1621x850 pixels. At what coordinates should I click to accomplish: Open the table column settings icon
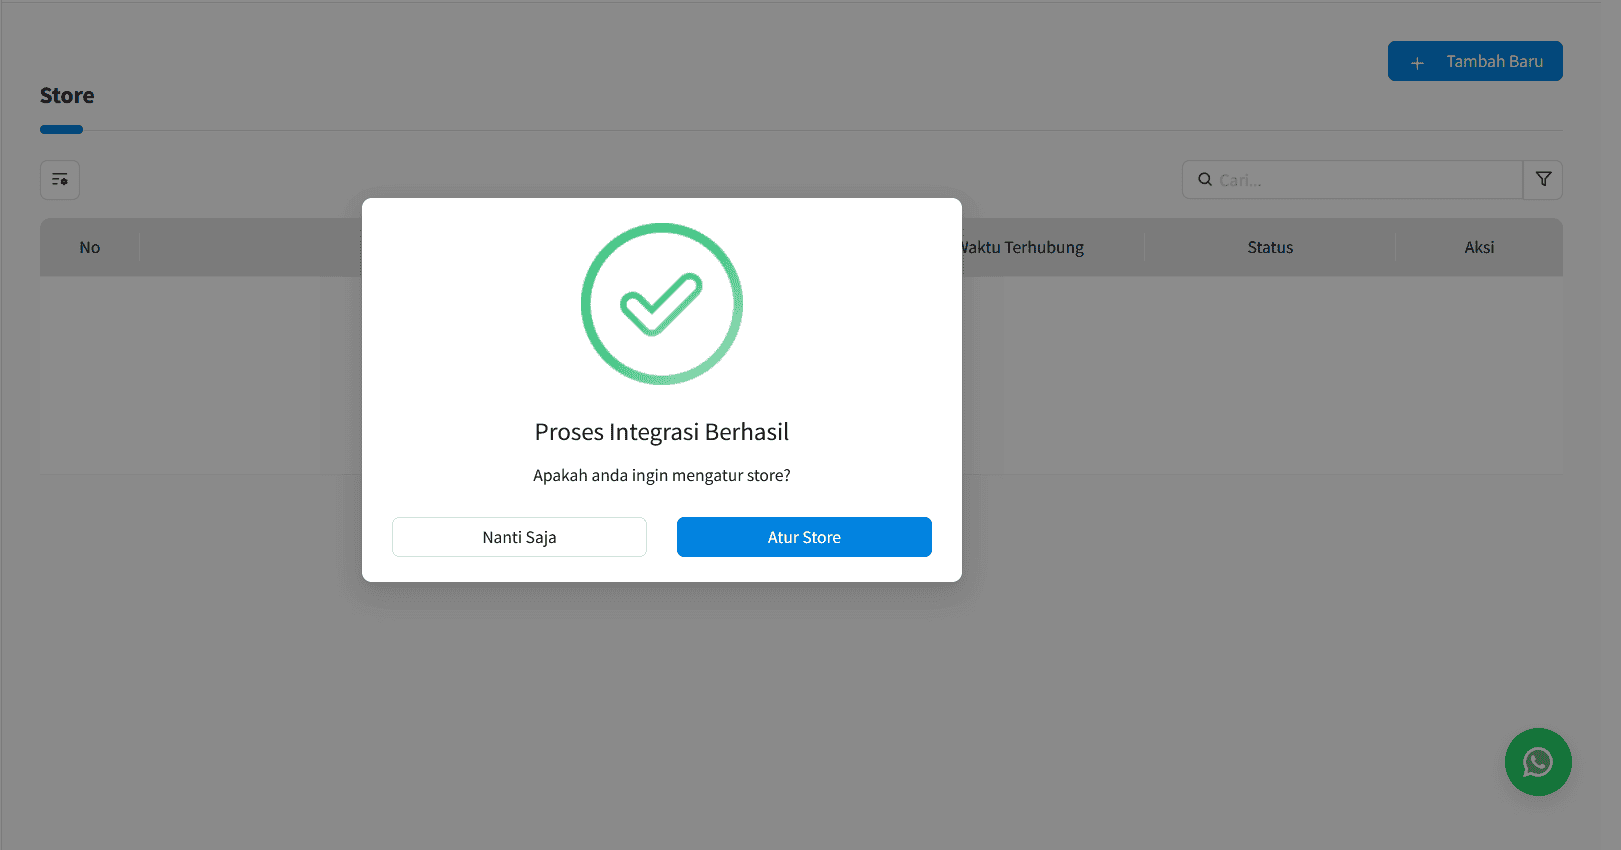click(x=60, y=180)
